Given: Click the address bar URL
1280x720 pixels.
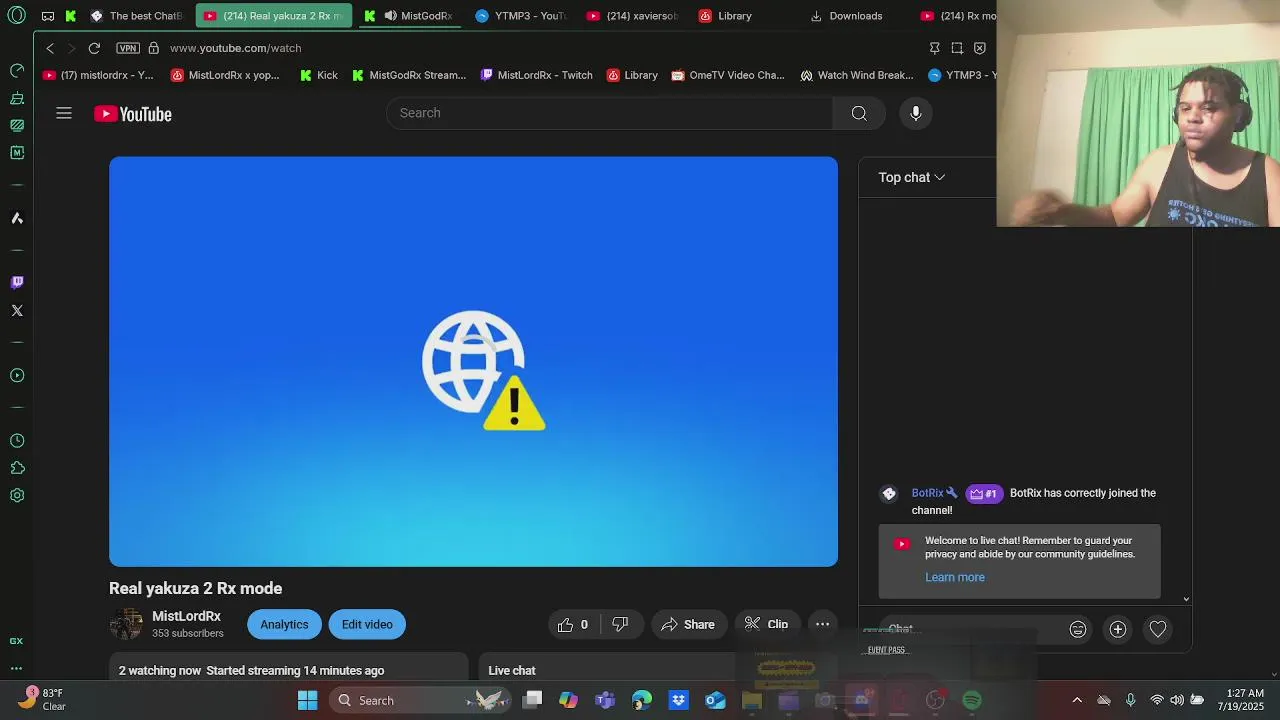Looking at the screenshot, I should (235, 48).
